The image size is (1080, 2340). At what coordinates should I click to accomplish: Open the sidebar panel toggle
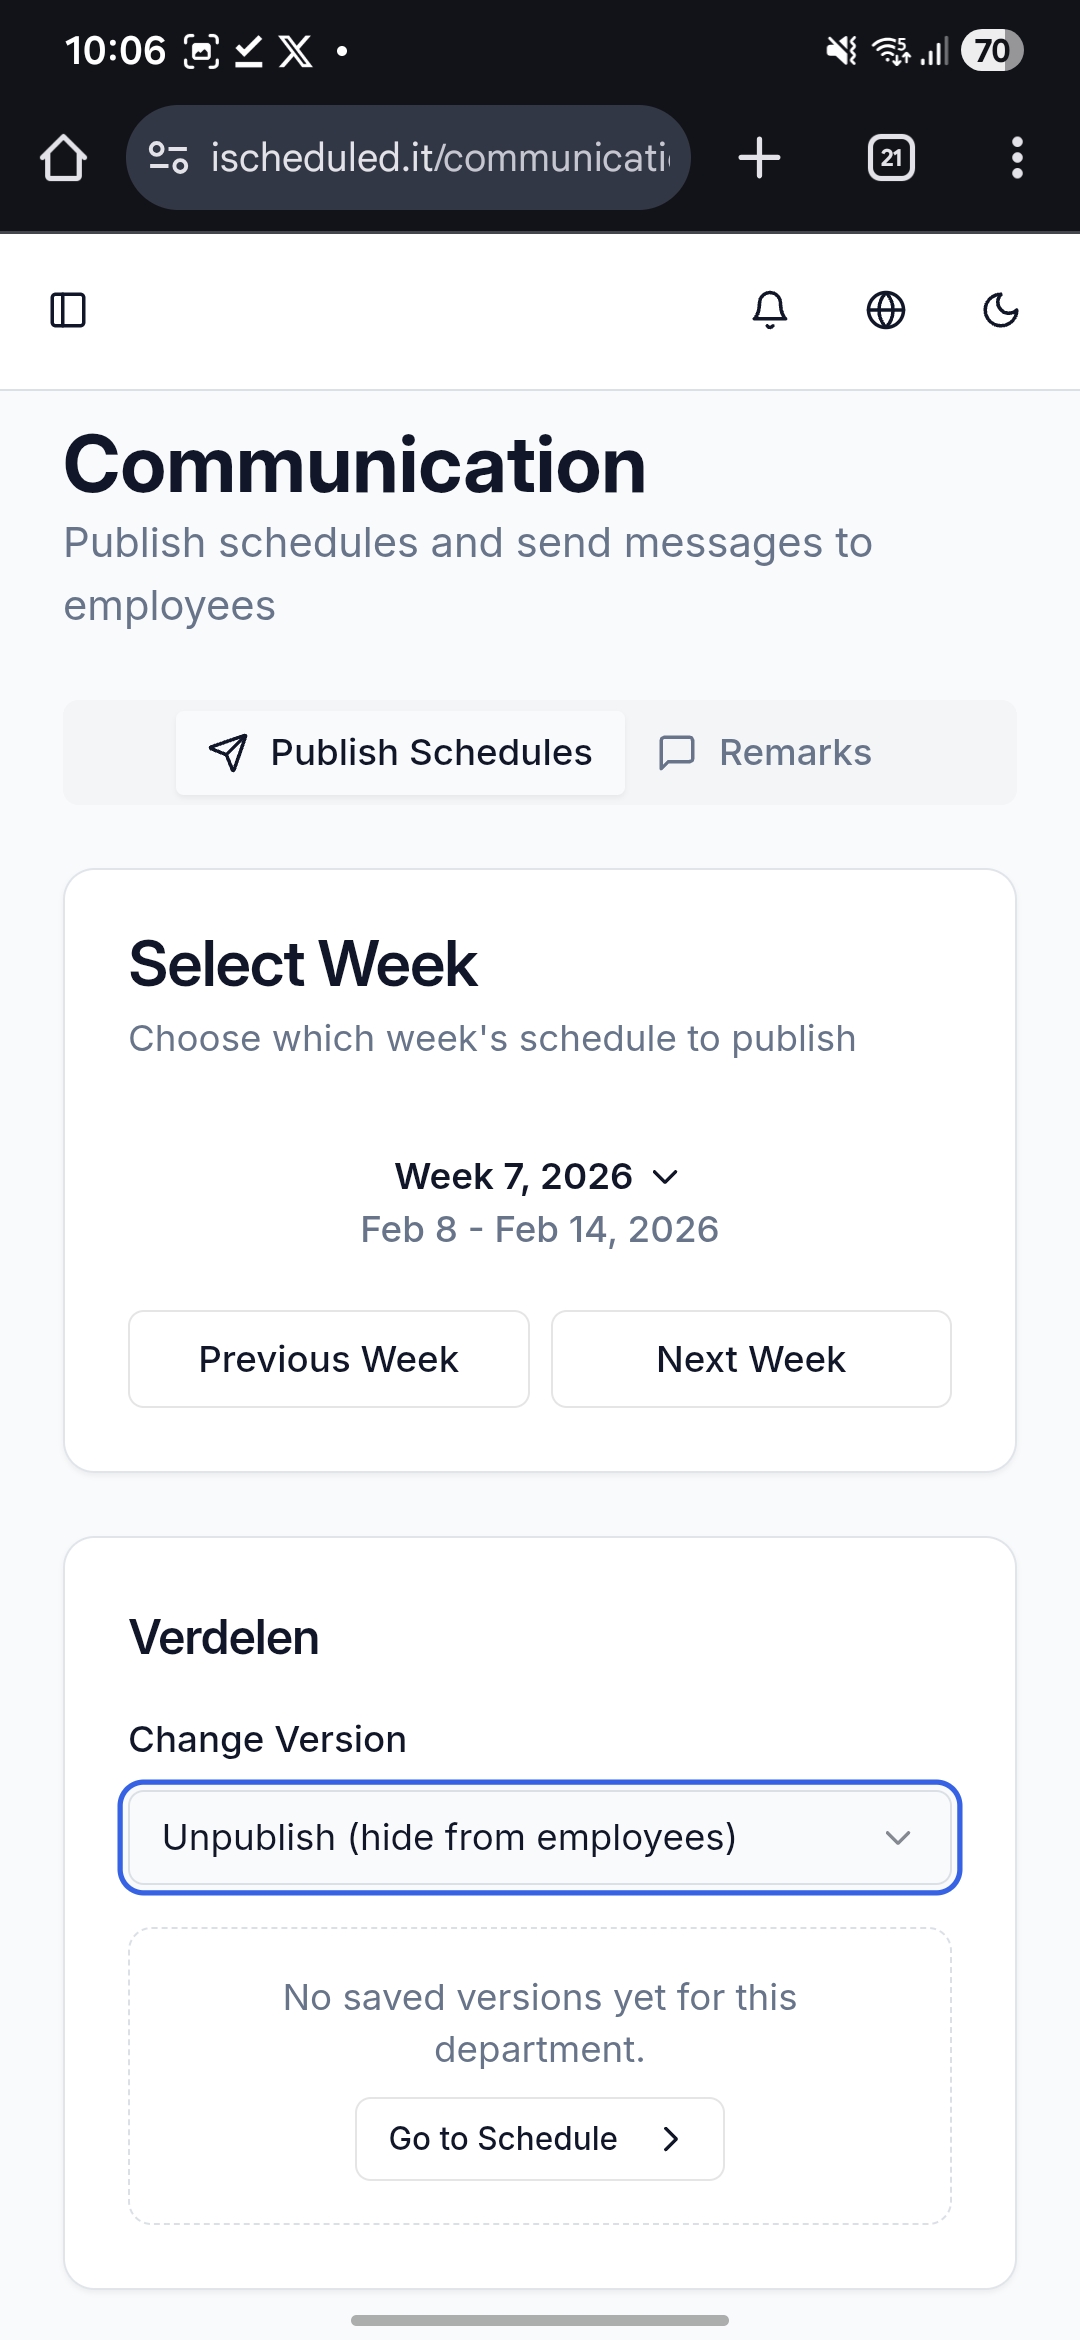[67, 311]
